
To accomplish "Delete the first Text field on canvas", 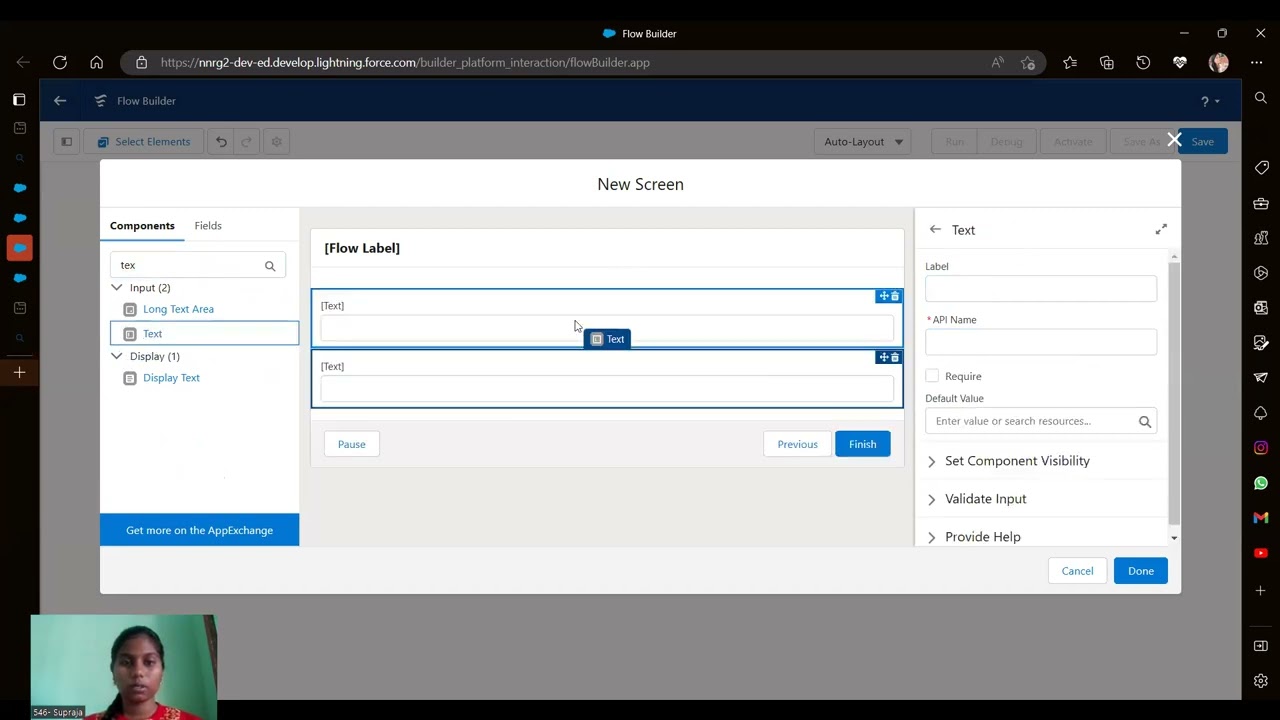I will (895, 296).
